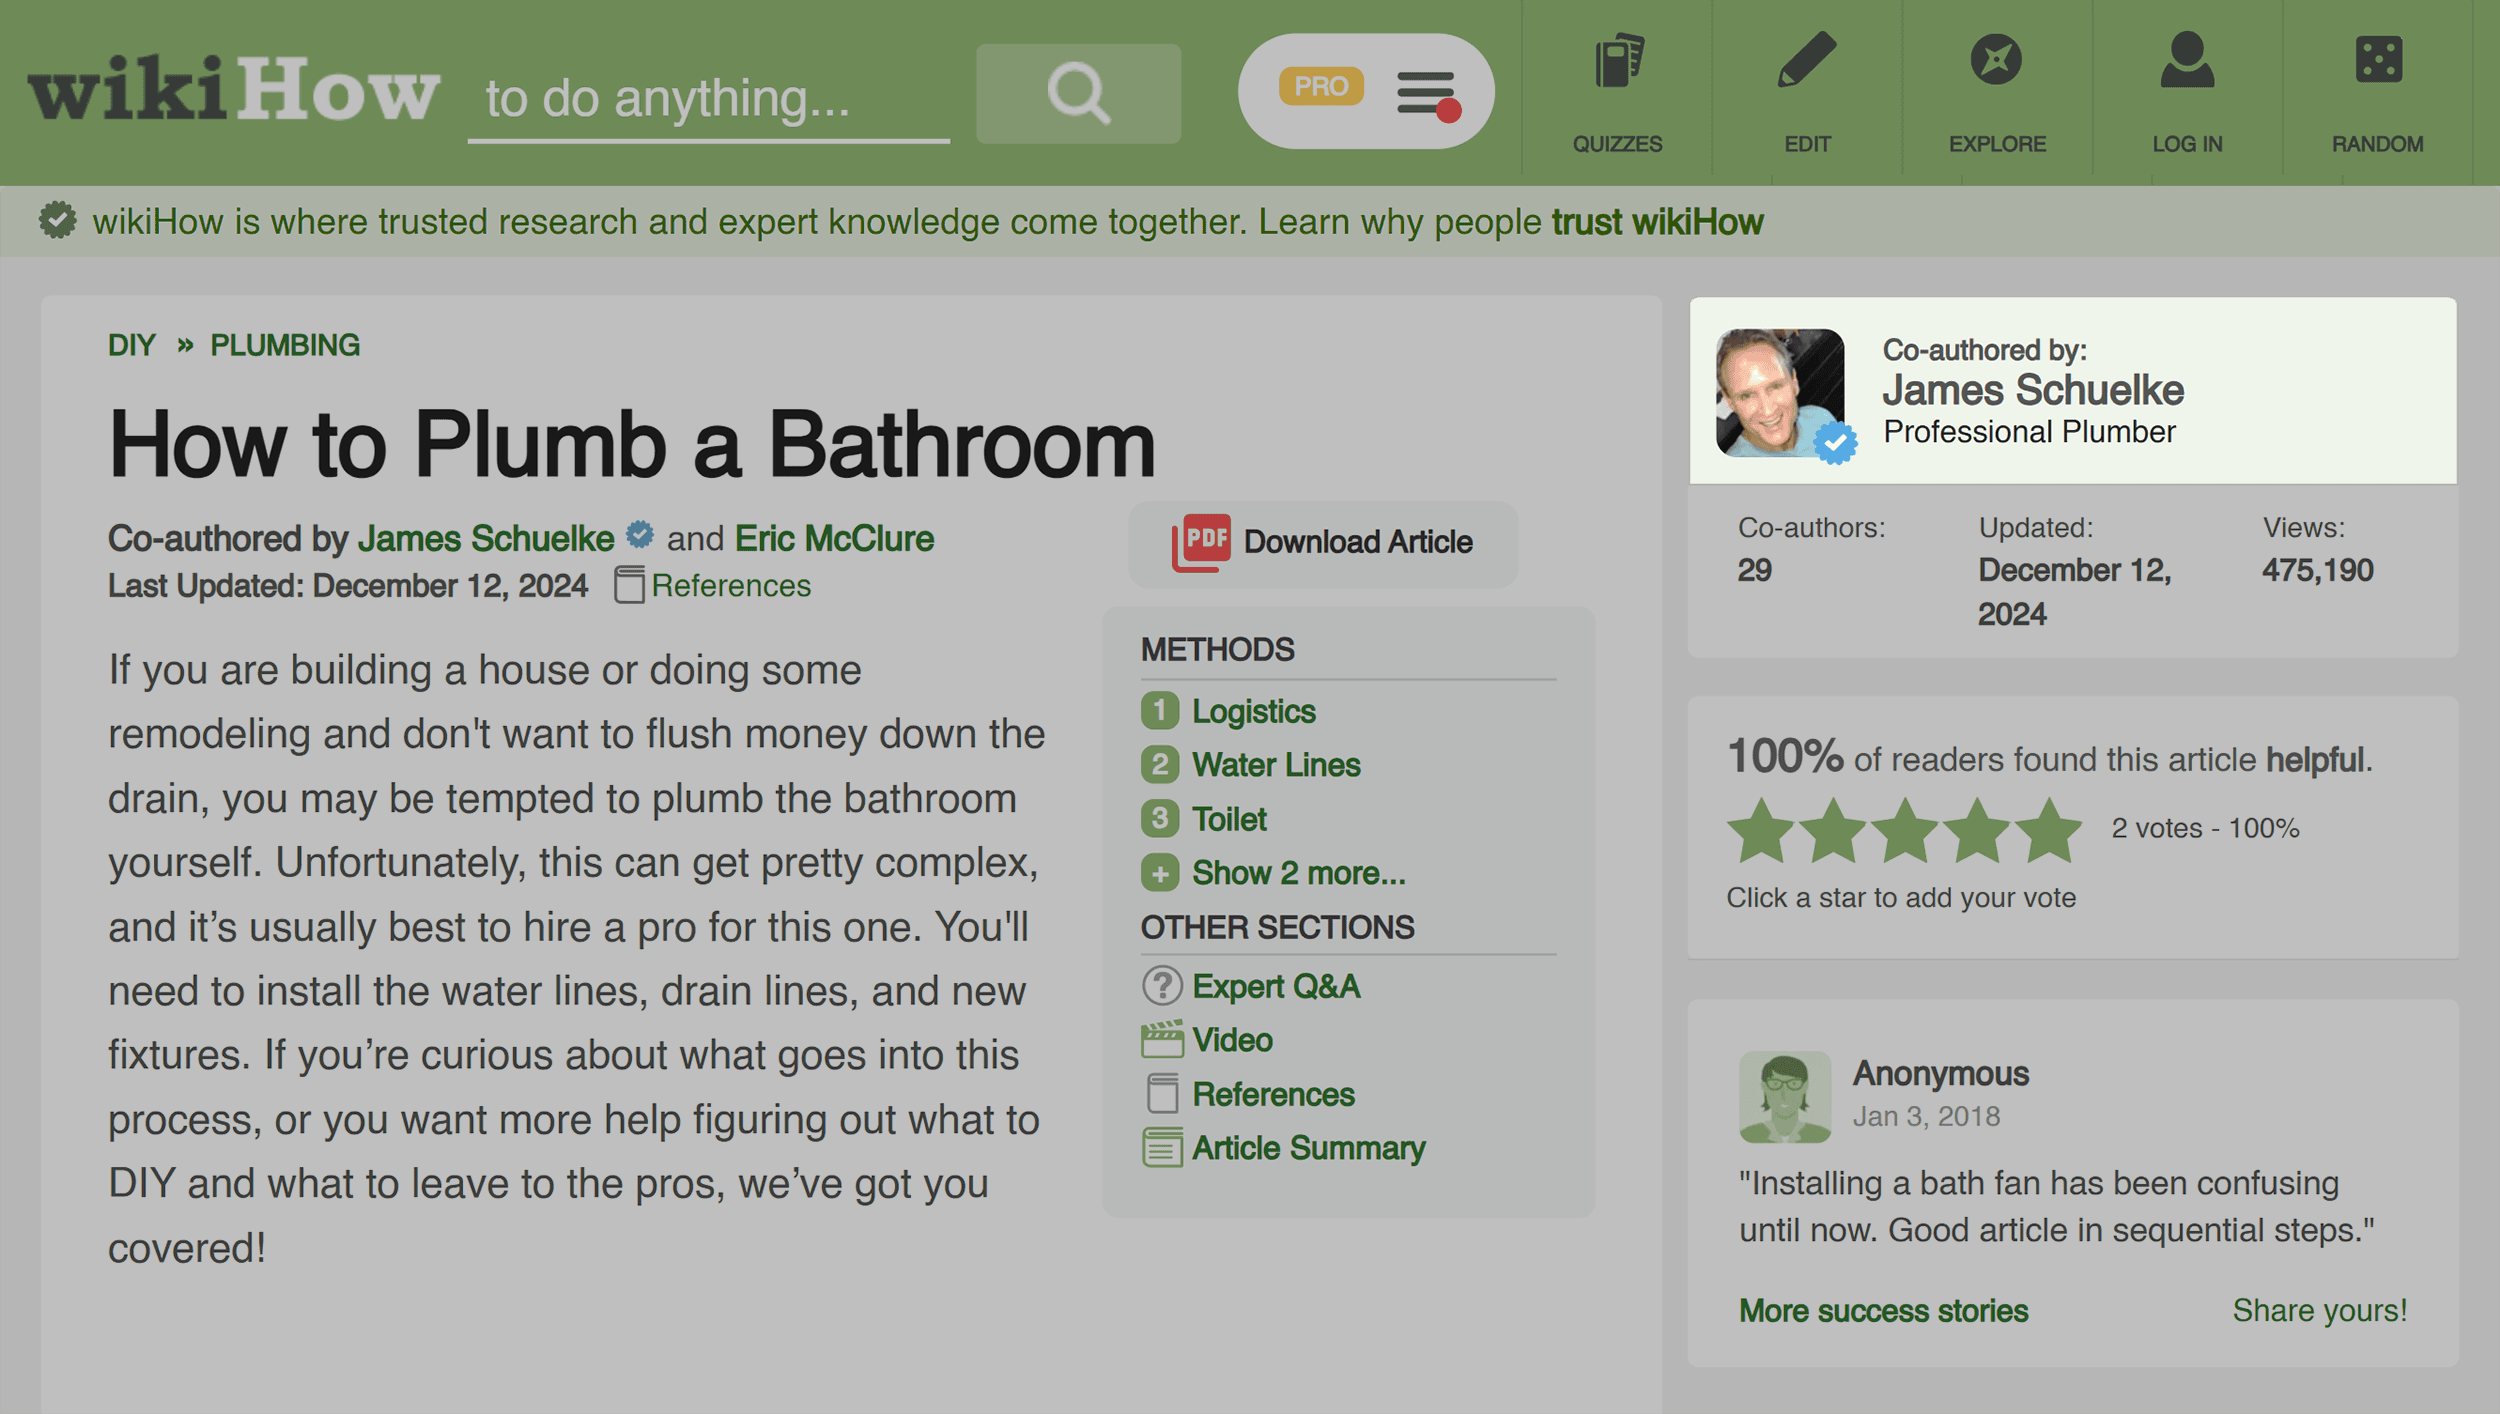Select the Plumbing breadcrumb menu item

pyautogui.click(x=283, y=345)
